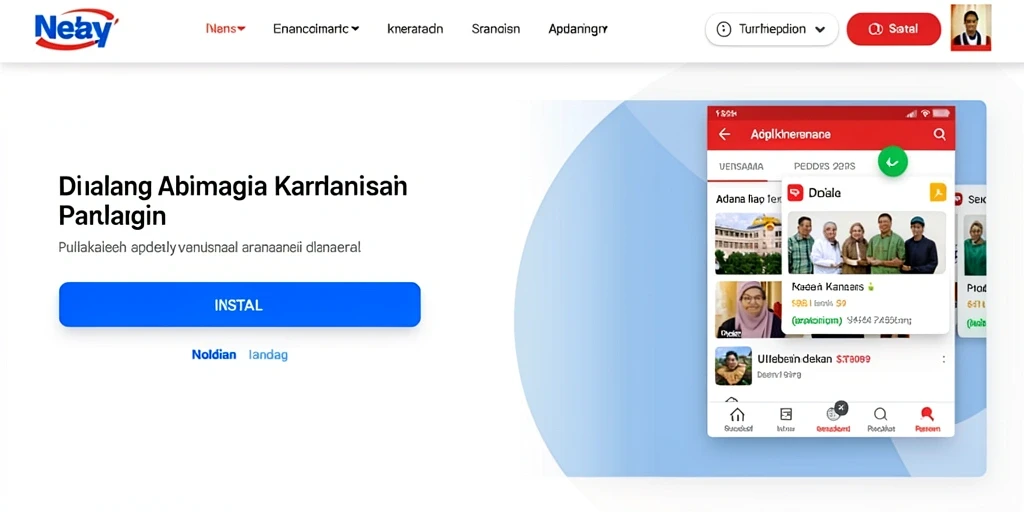
Task: Follow the landag link
Action: tap(268, 355)
